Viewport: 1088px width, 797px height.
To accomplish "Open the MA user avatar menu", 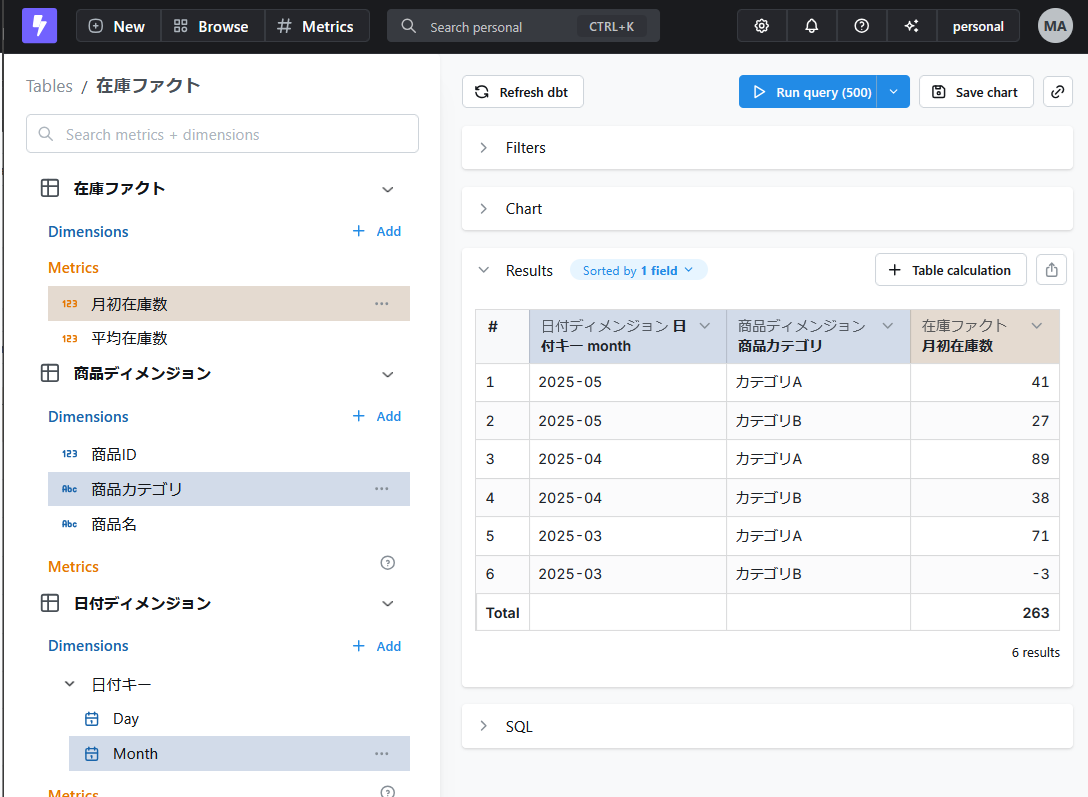I will (x=1055, y=26).
